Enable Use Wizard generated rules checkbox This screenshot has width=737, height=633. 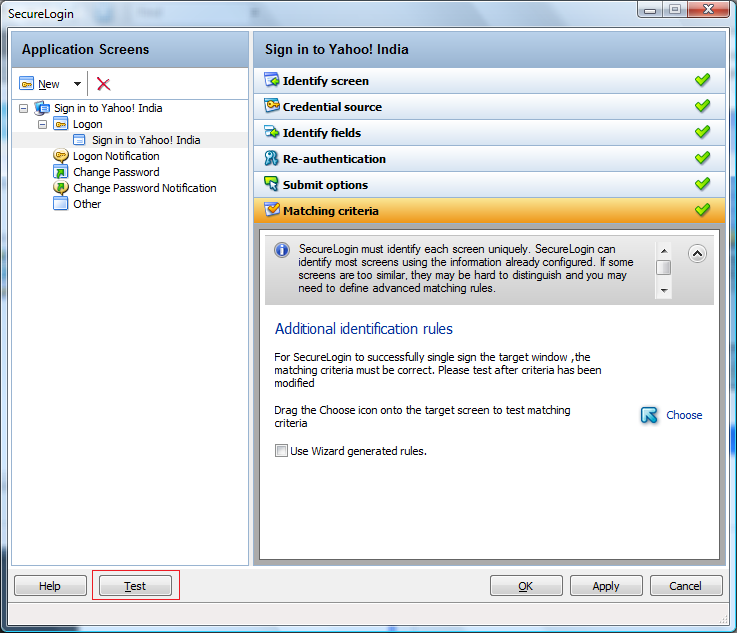point(281,451)
